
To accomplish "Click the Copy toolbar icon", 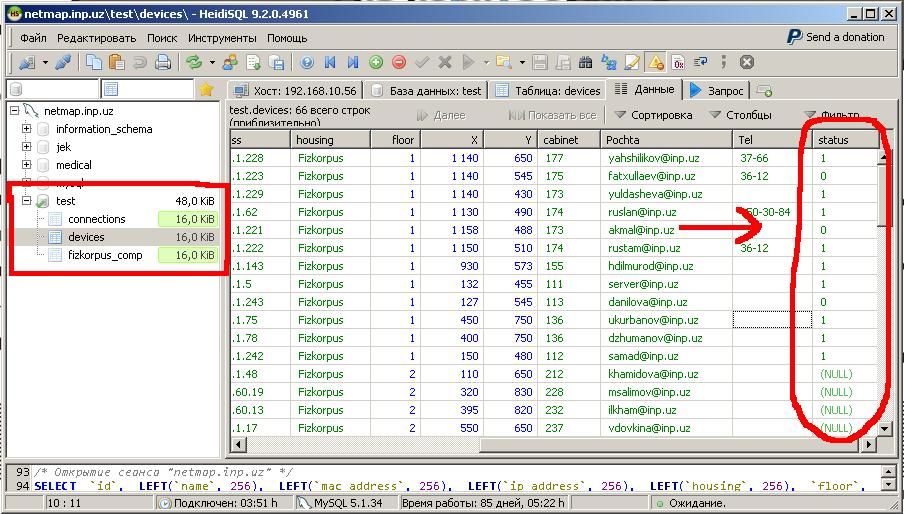I will pos(93,63).
